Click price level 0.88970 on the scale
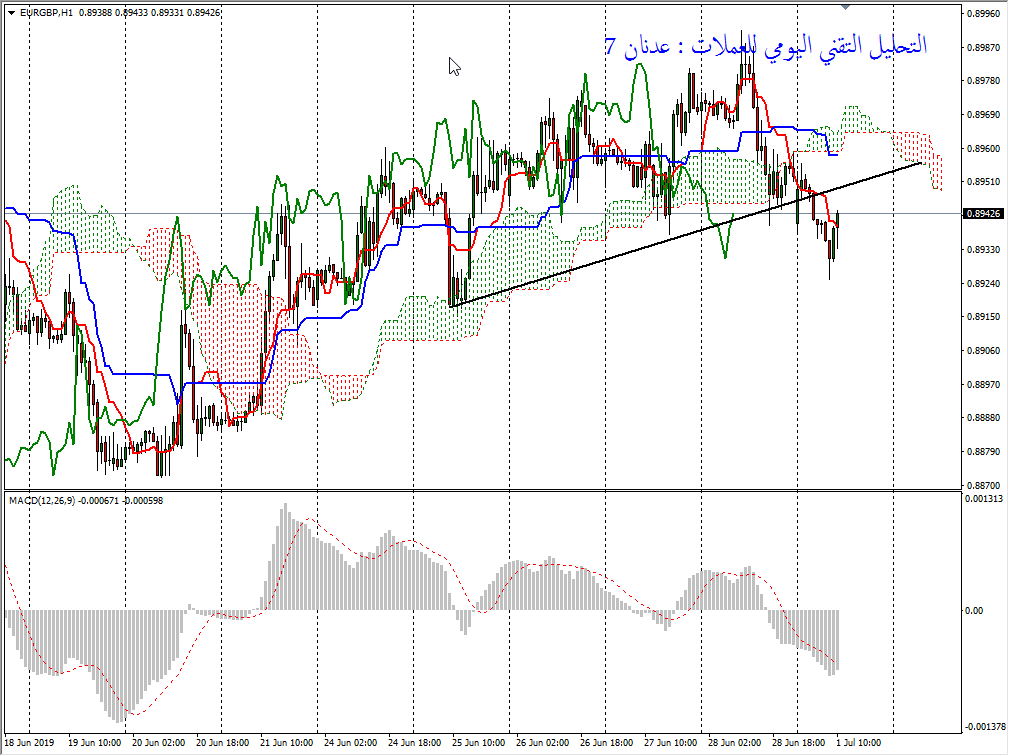 pos(984,384)
